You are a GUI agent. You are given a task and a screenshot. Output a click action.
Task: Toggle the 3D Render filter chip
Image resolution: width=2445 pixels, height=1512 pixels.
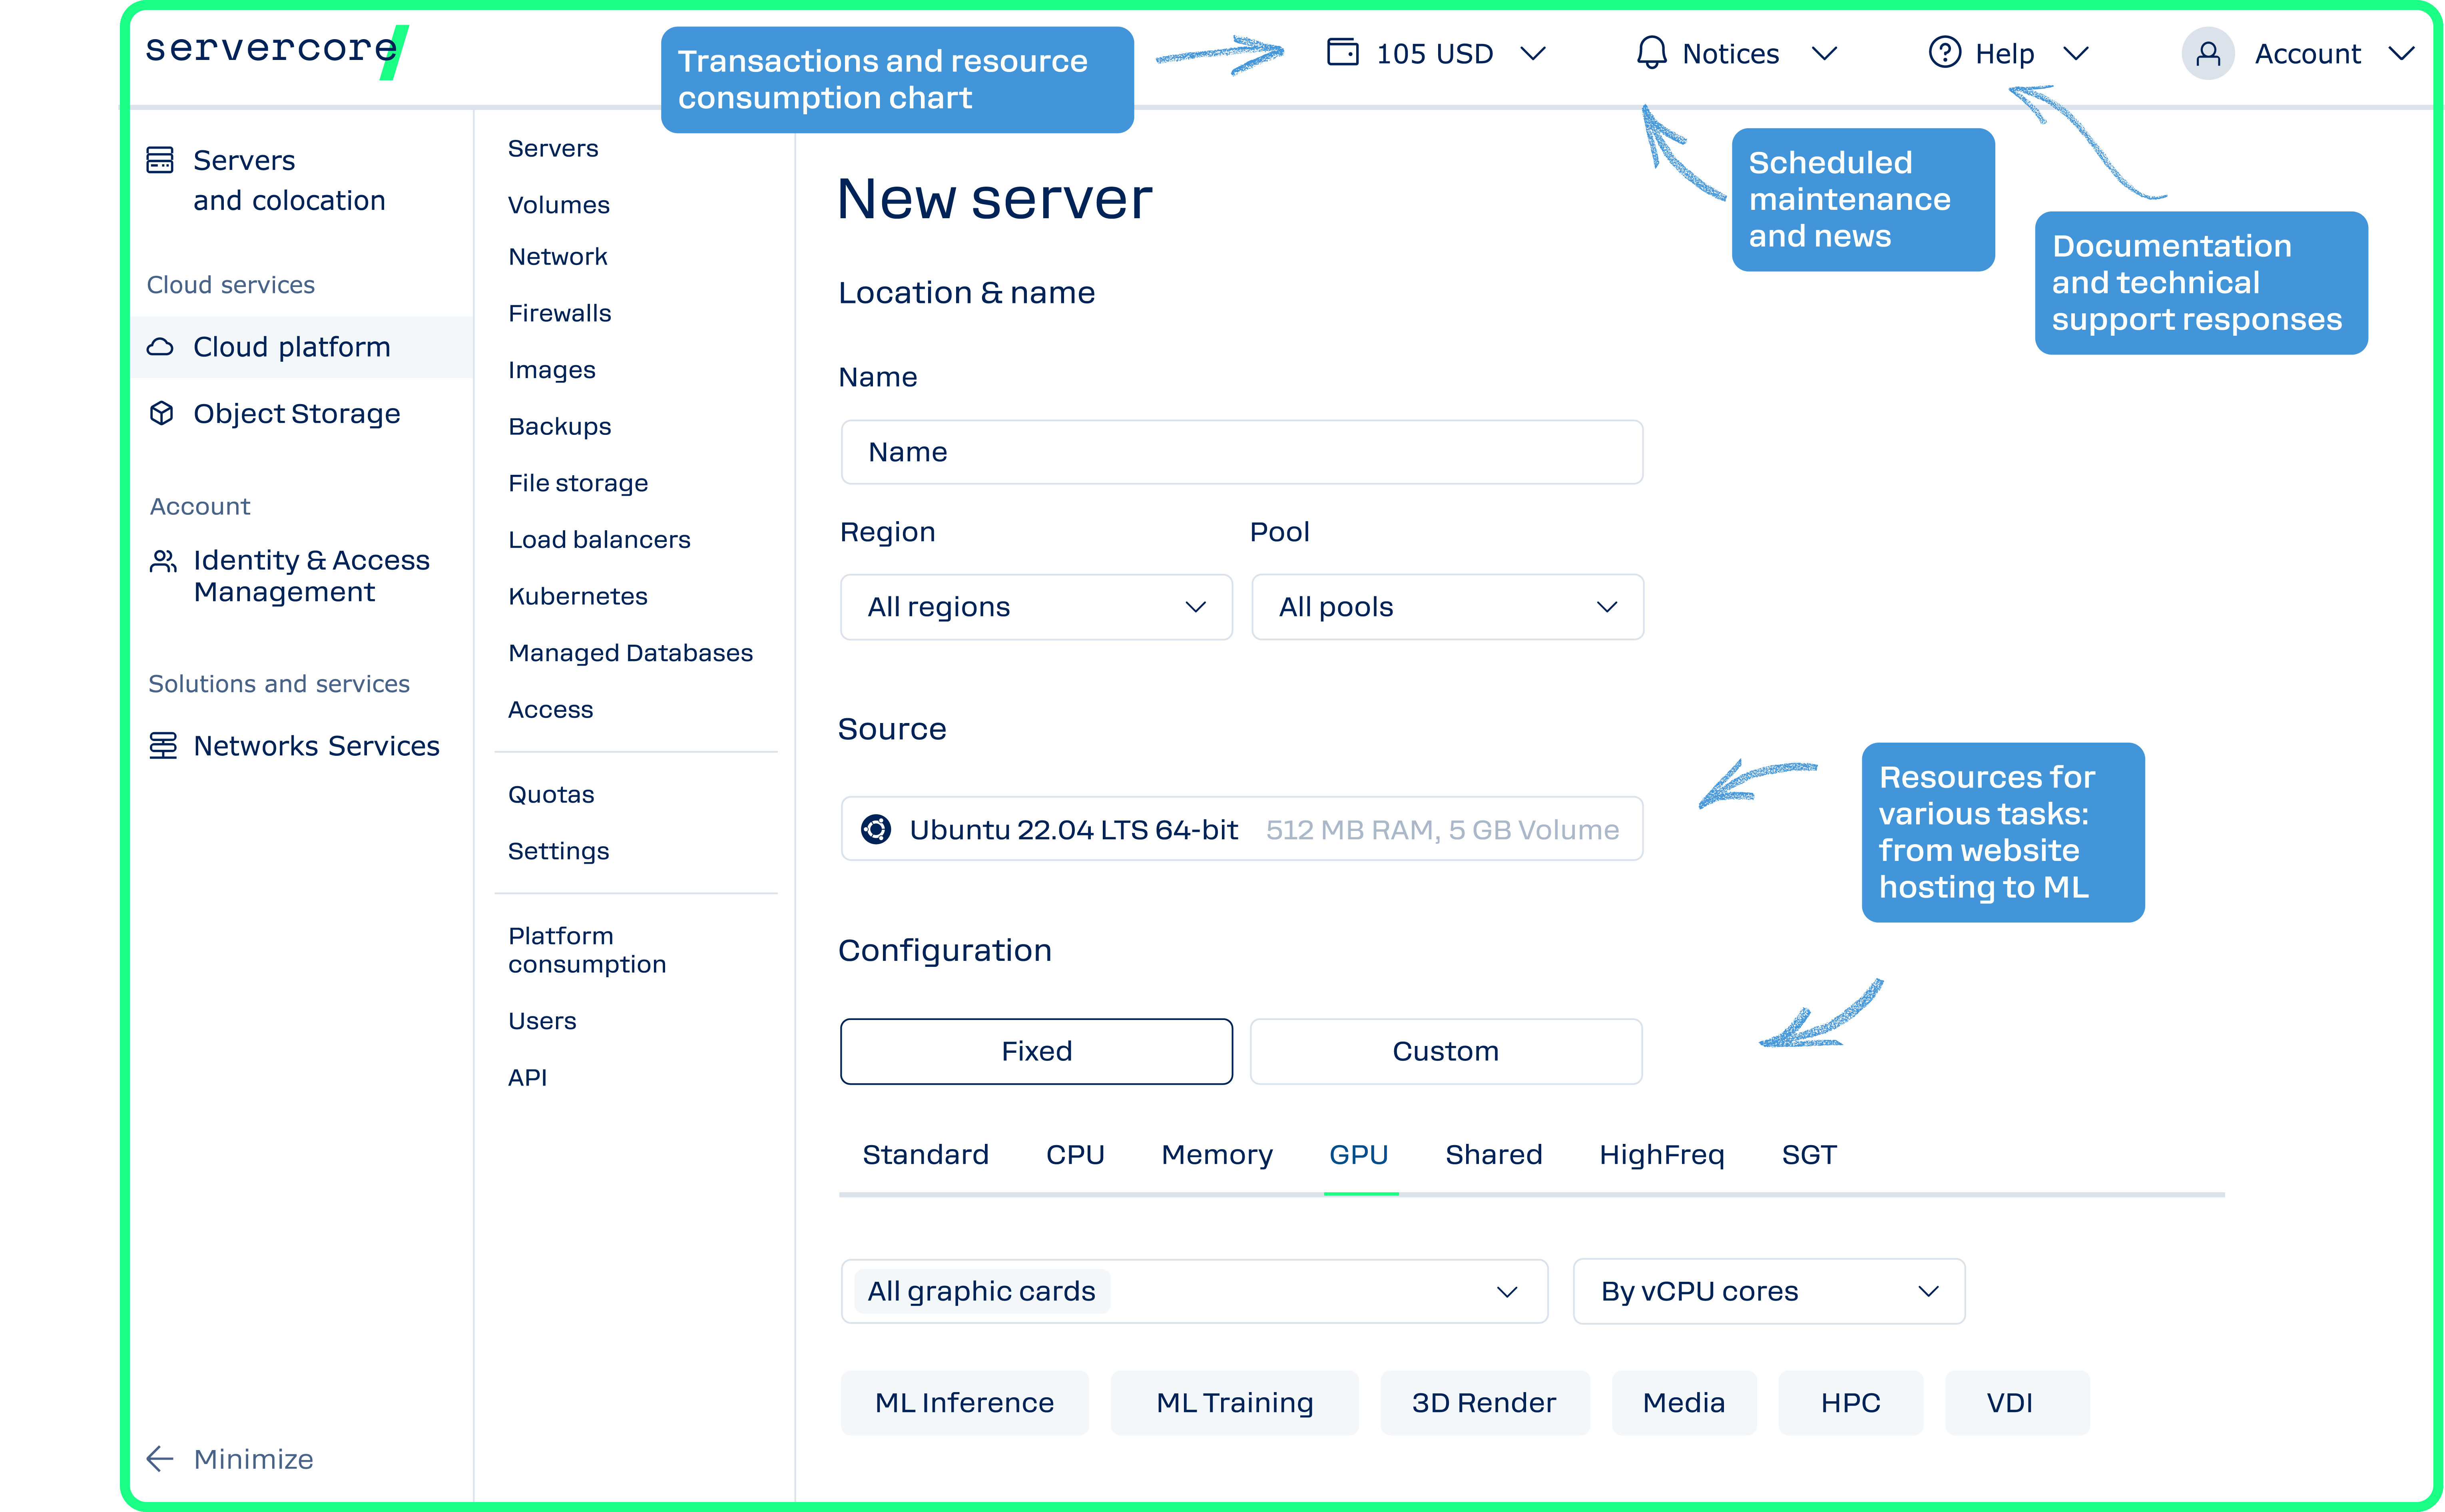tap(1484, 1402)
